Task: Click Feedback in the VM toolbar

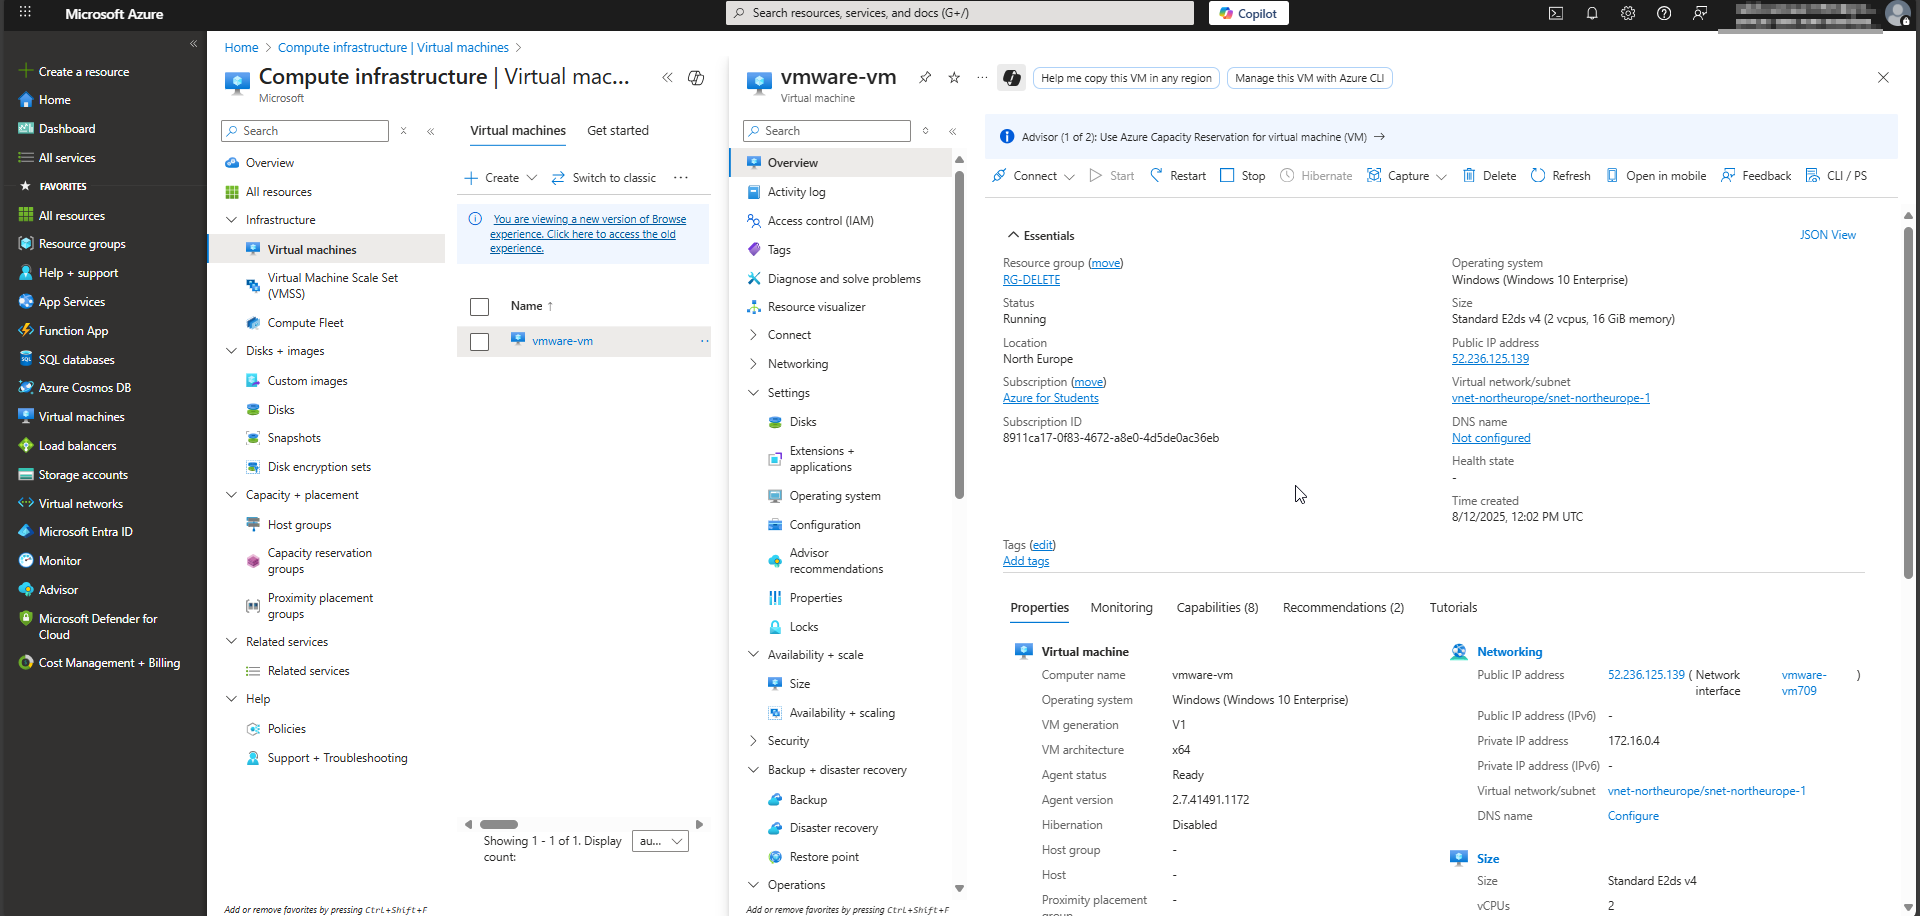Action: click(1756, 176)
